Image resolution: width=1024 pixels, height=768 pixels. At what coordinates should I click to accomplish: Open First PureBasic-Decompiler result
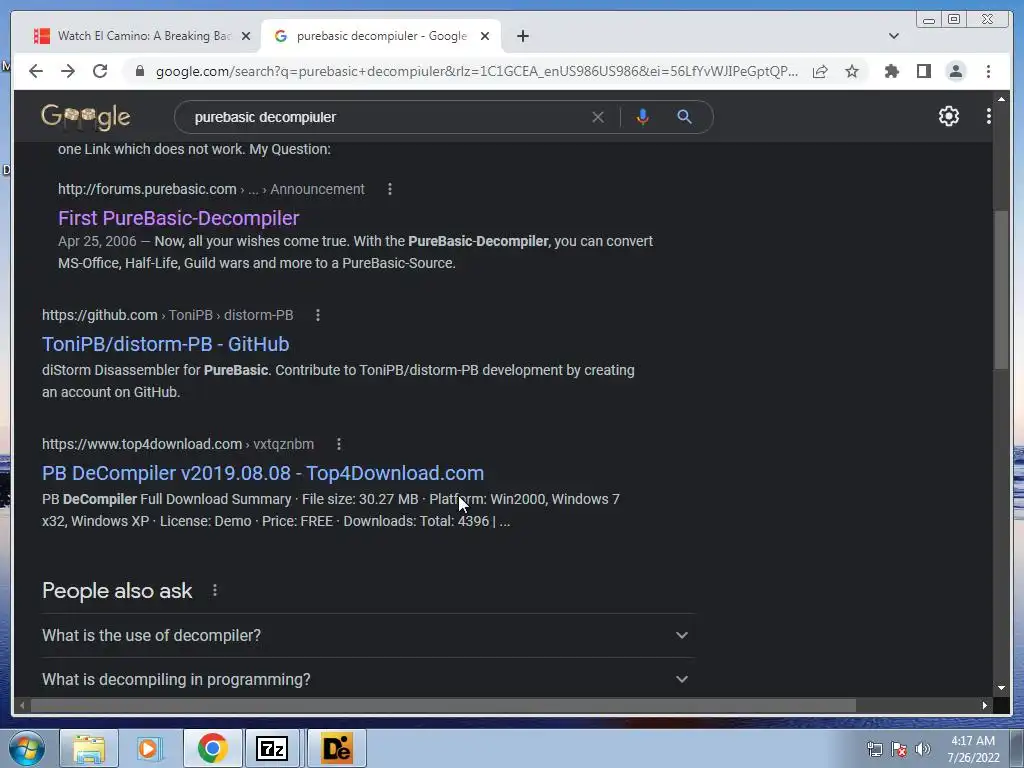pos(178,218)
